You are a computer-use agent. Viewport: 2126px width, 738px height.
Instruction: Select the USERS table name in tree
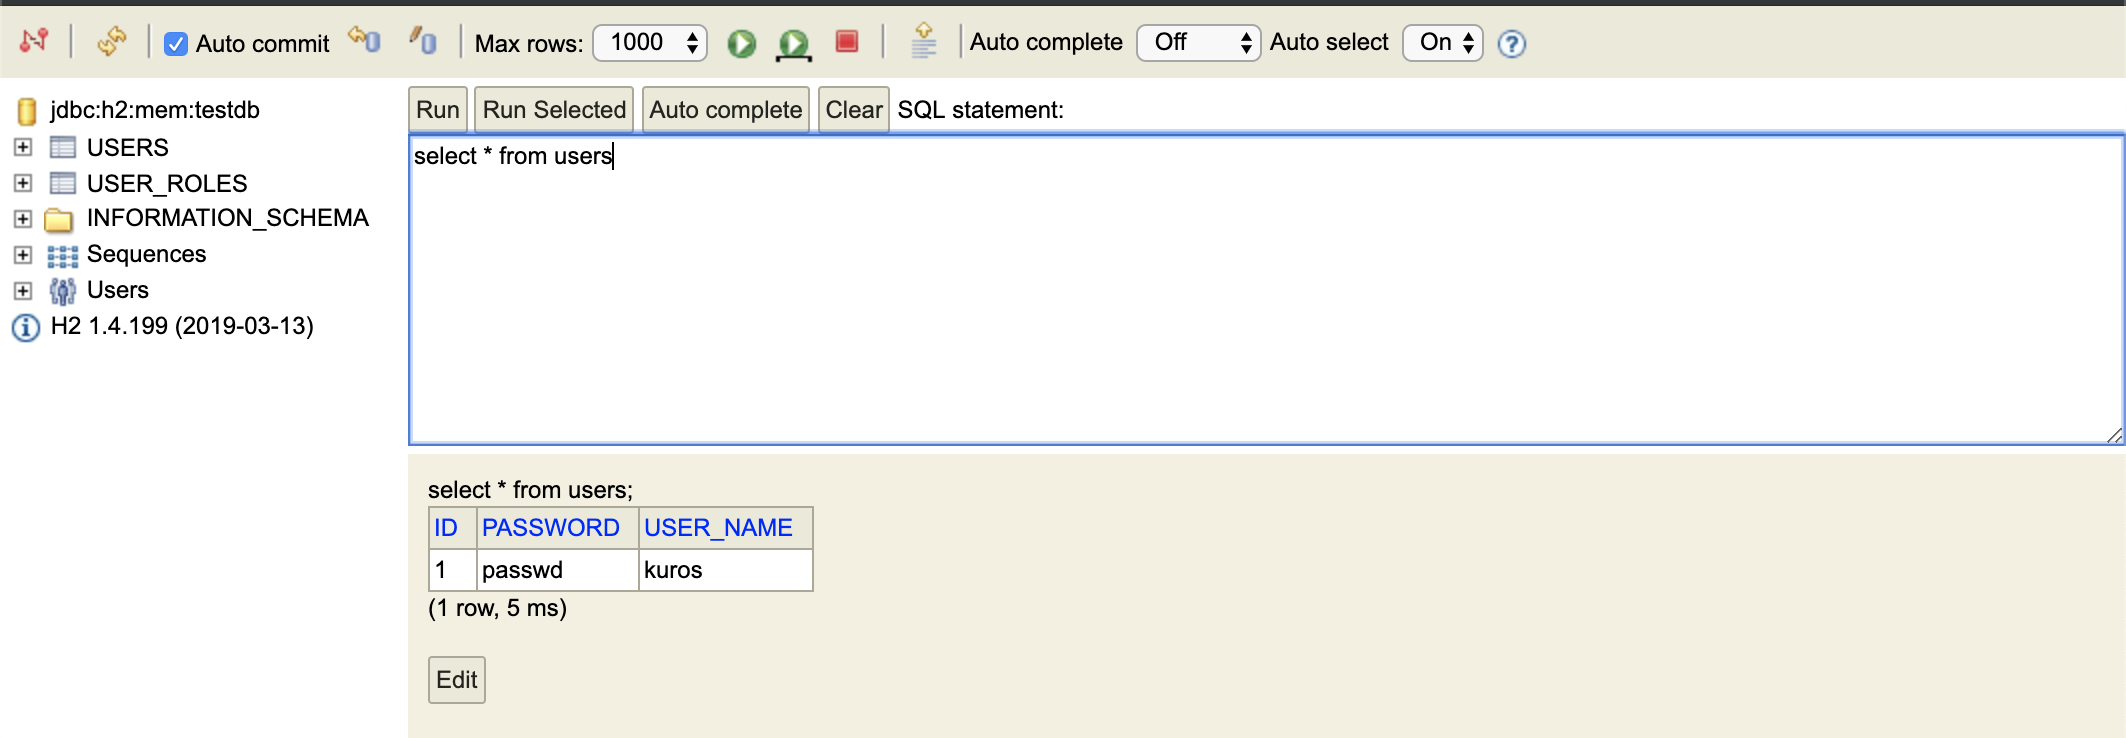128,148
